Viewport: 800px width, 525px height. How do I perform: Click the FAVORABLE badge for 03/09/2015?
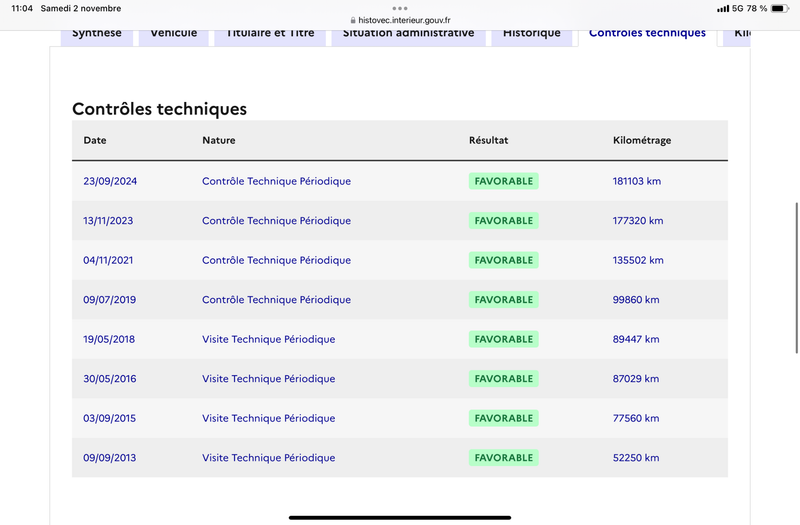(x=504, y=418)
